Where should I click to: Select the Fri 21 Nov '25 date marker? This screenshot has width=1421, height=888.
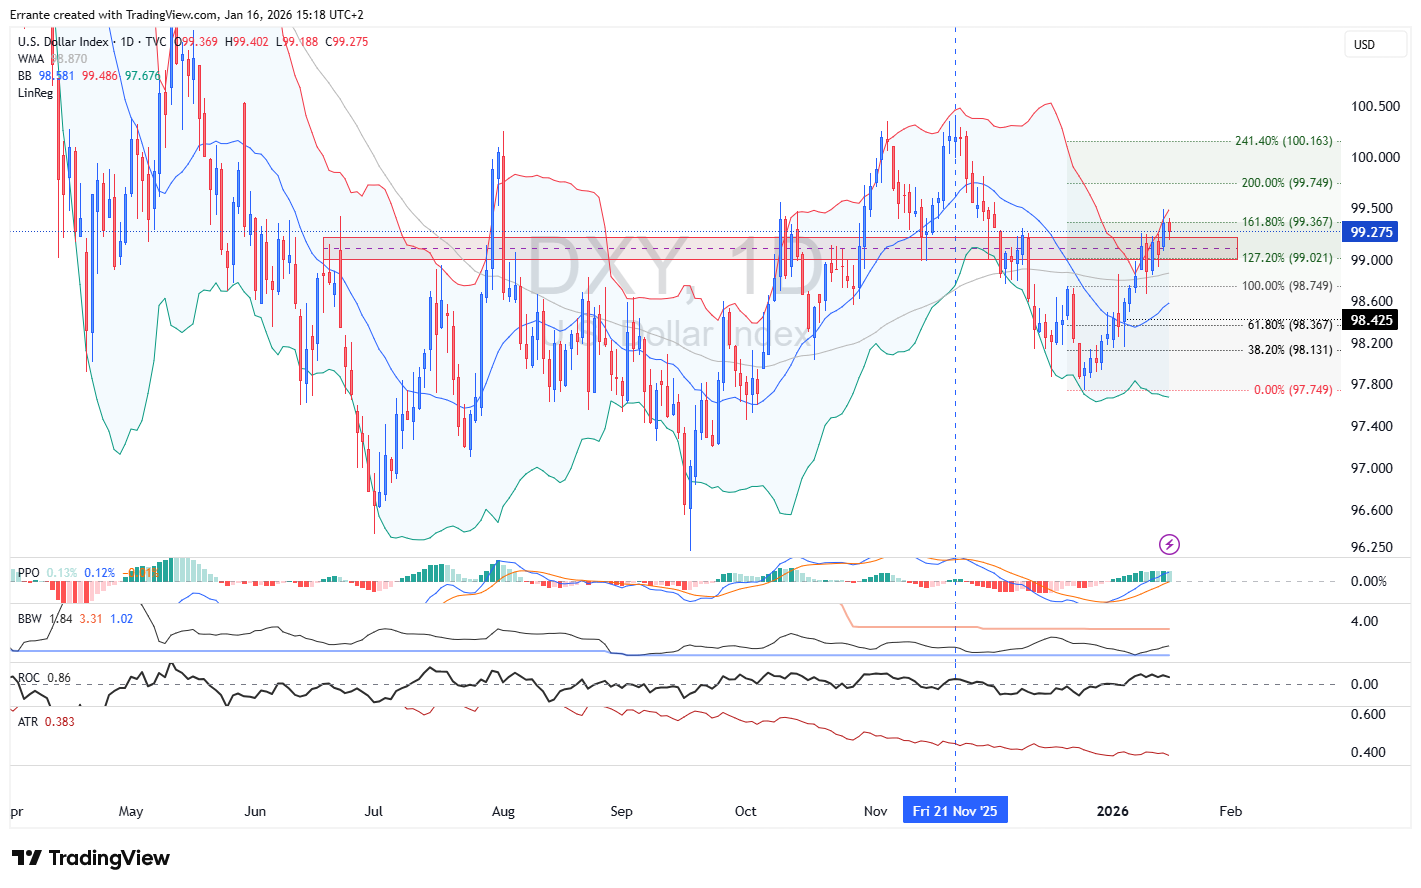tap(954, 811)
